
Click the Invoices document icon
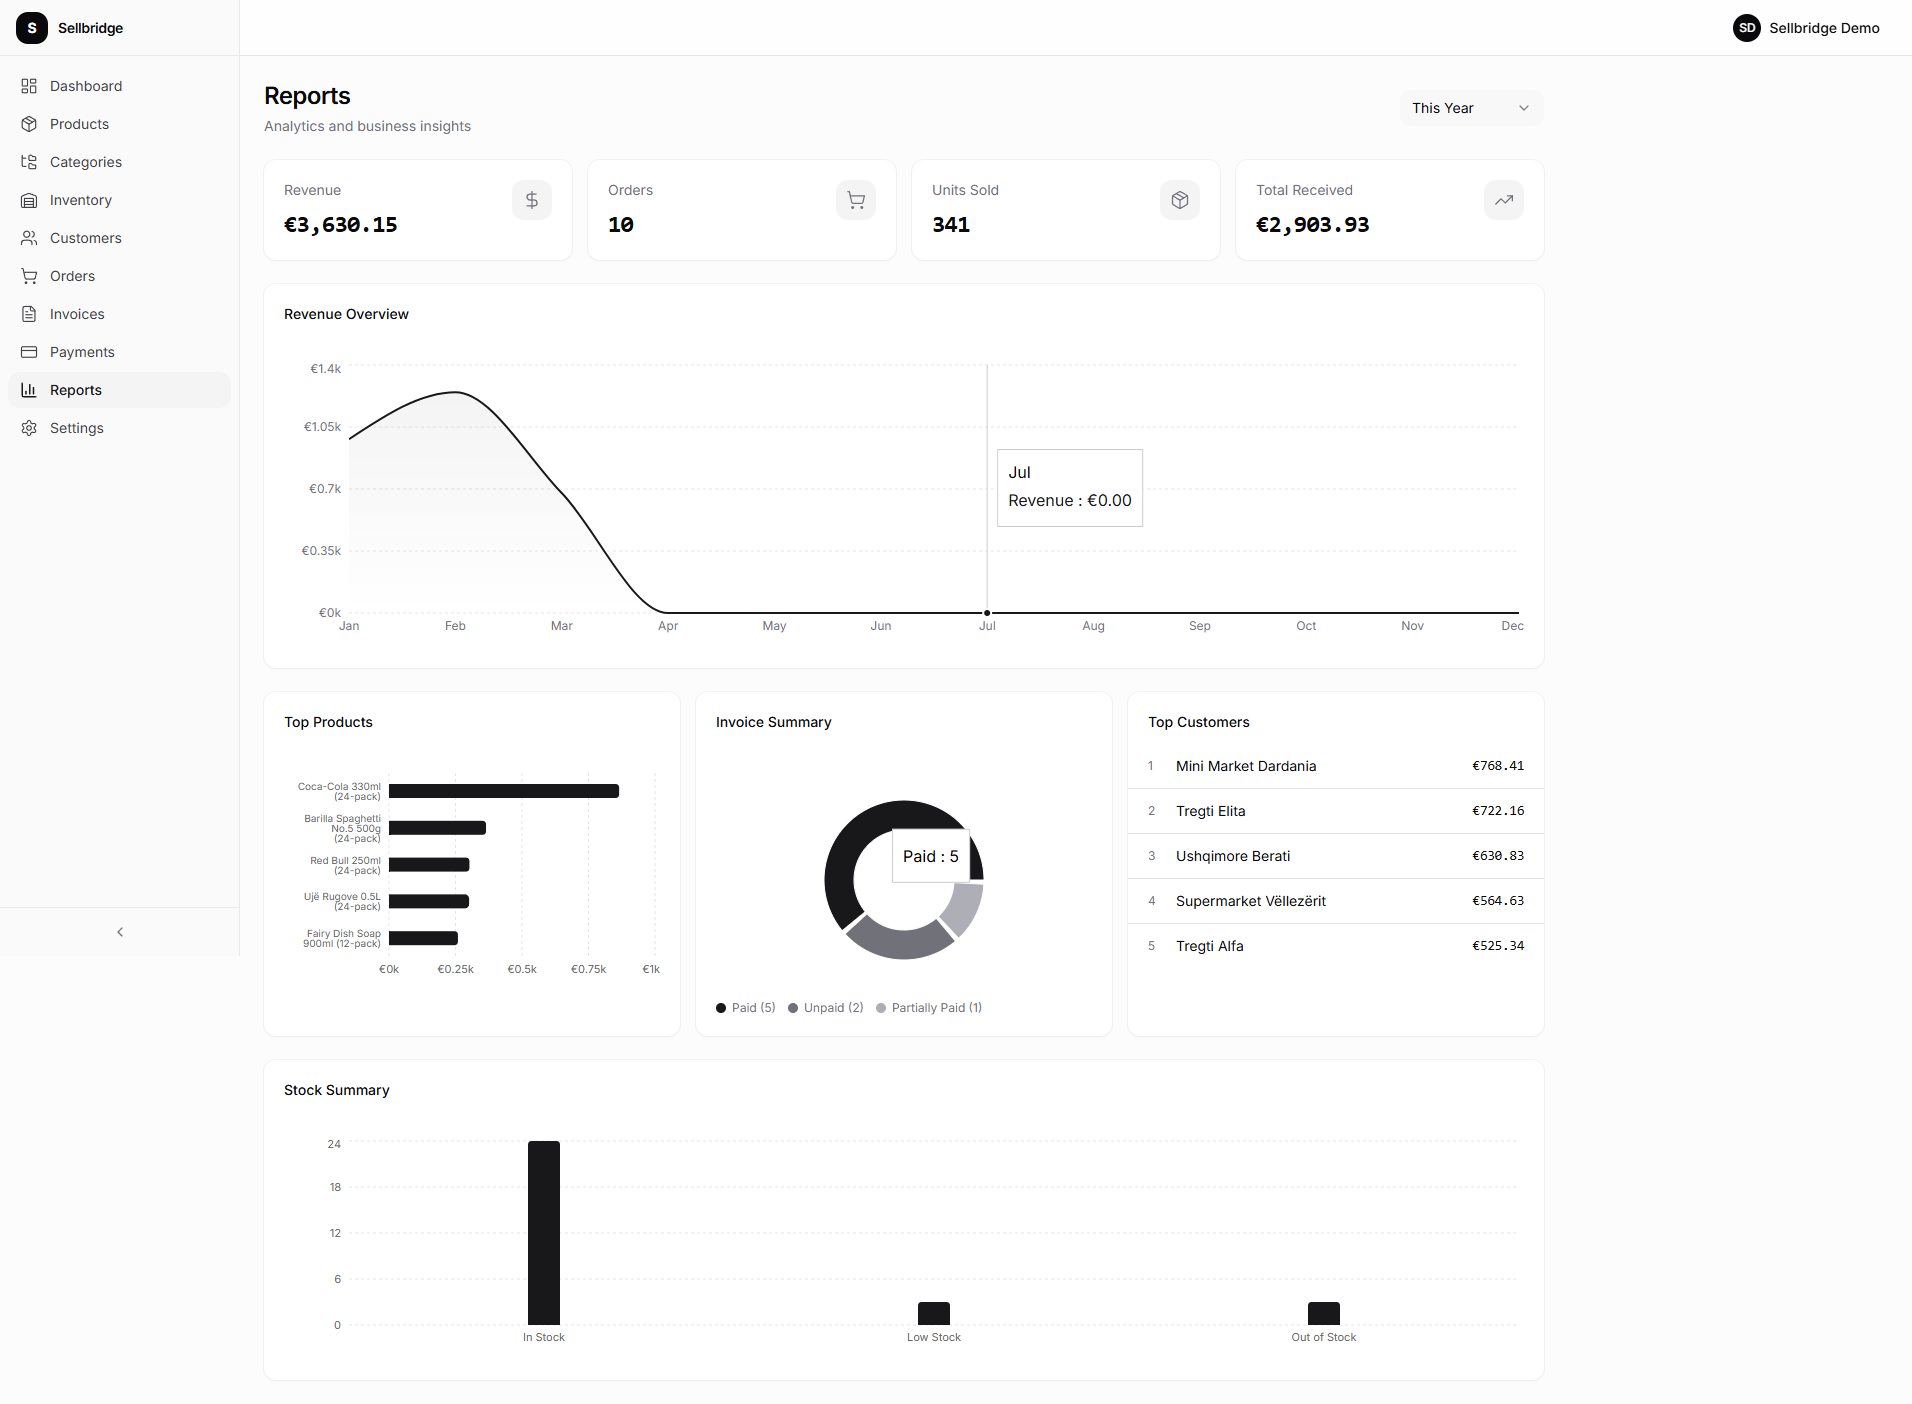pyautogui.click(x=30, y=314)
